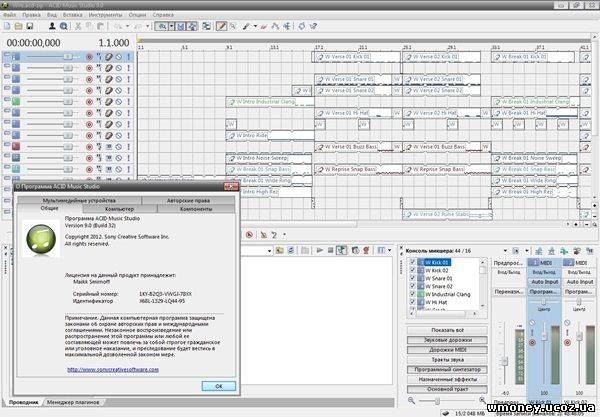Image resolution: width=600 pixels, height=417 pixels.
Task: Click the W Kick 01 channel volume fader
Action: [x=545, y=336]
